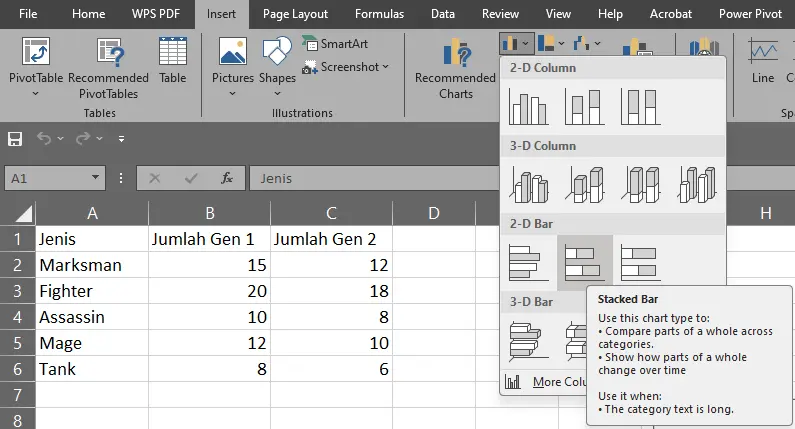Choose the 3-D Clustered Column chart
The image size is (795, 429).
click(x=528, y=185)
